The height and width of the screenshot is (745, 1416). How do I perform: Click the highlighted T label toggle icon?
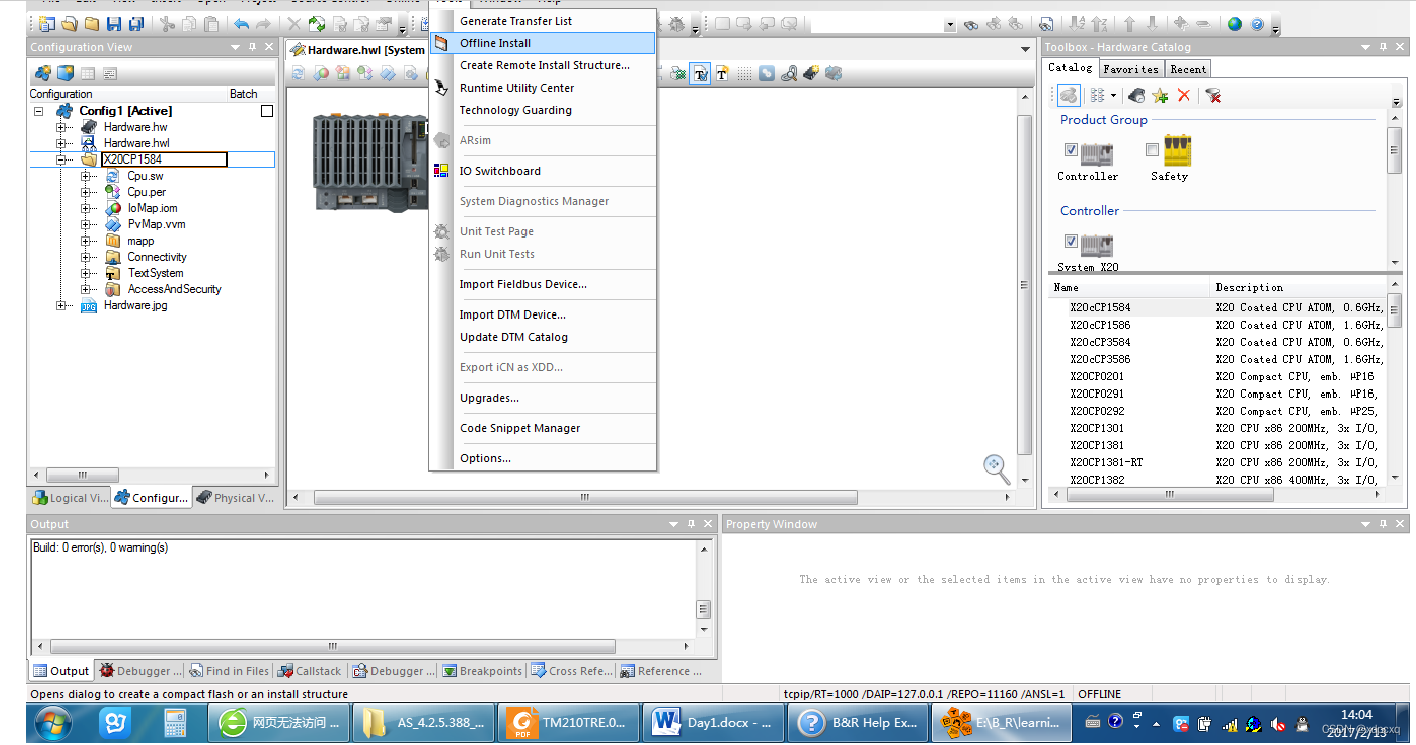(700, 73)
